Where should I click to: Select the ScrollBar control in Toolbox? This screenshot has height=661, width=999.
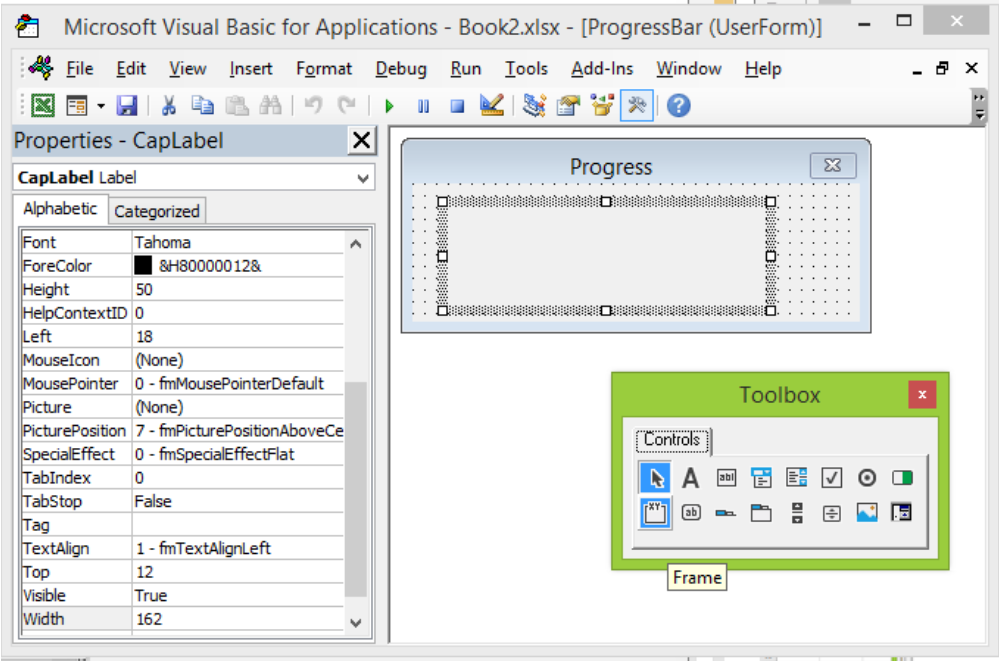click(796, 512)
